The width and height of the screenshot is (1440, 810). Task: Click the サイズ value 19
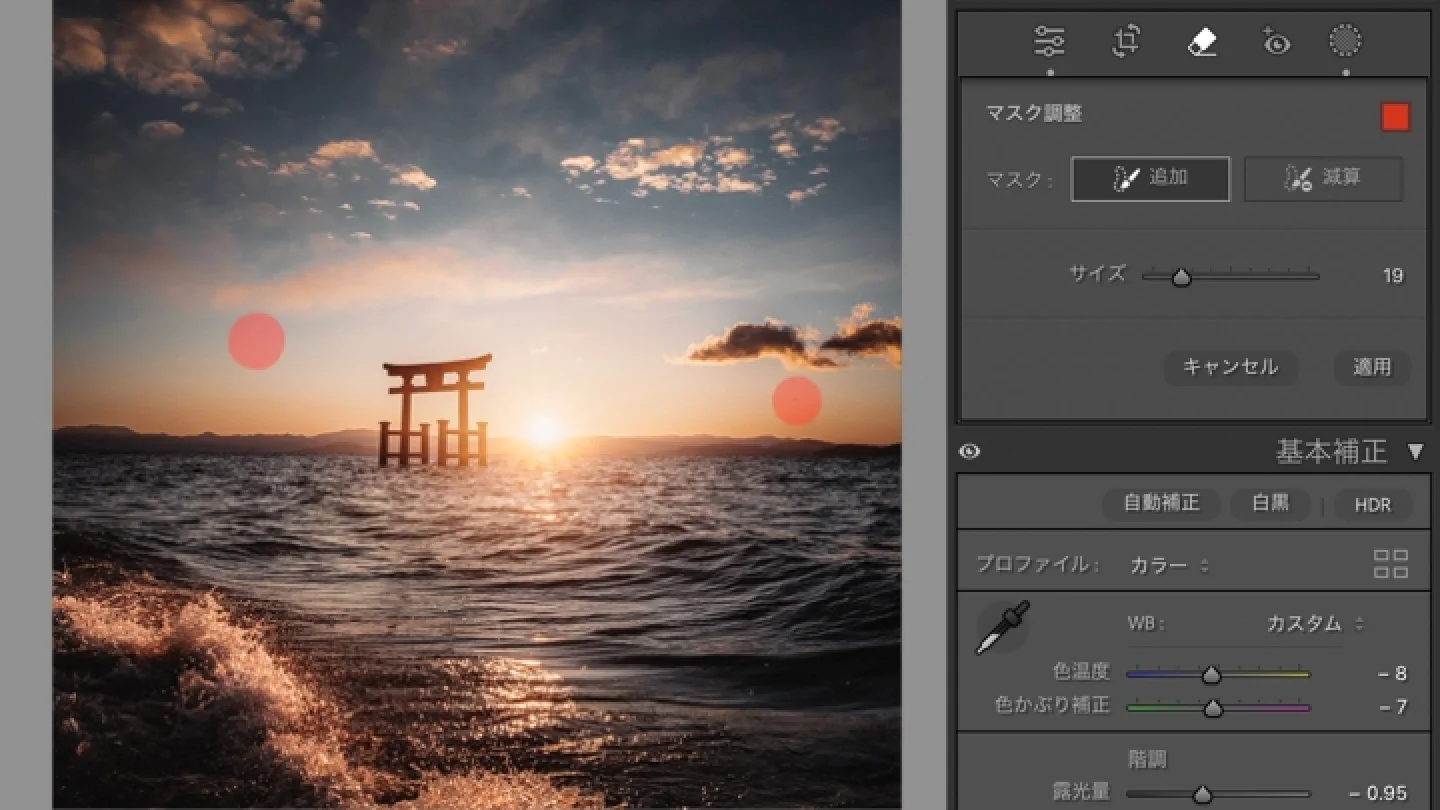pyautogui.click(x=1393, y=276)
